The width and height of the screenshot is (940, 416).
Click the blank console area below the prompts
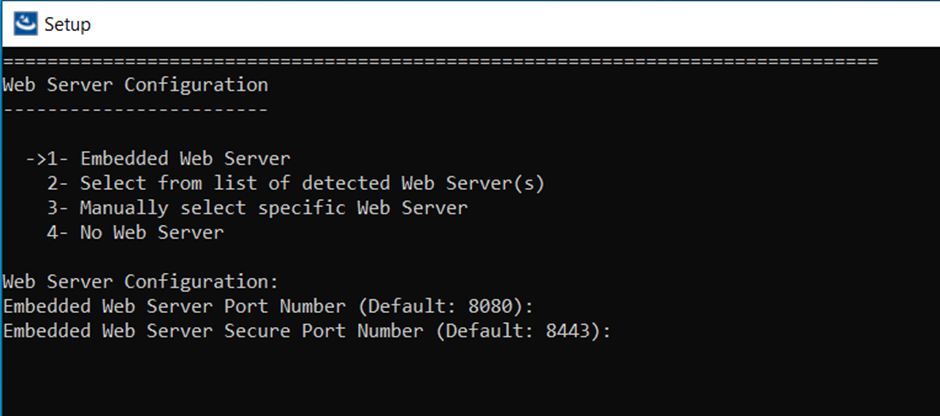pos(470,380)
